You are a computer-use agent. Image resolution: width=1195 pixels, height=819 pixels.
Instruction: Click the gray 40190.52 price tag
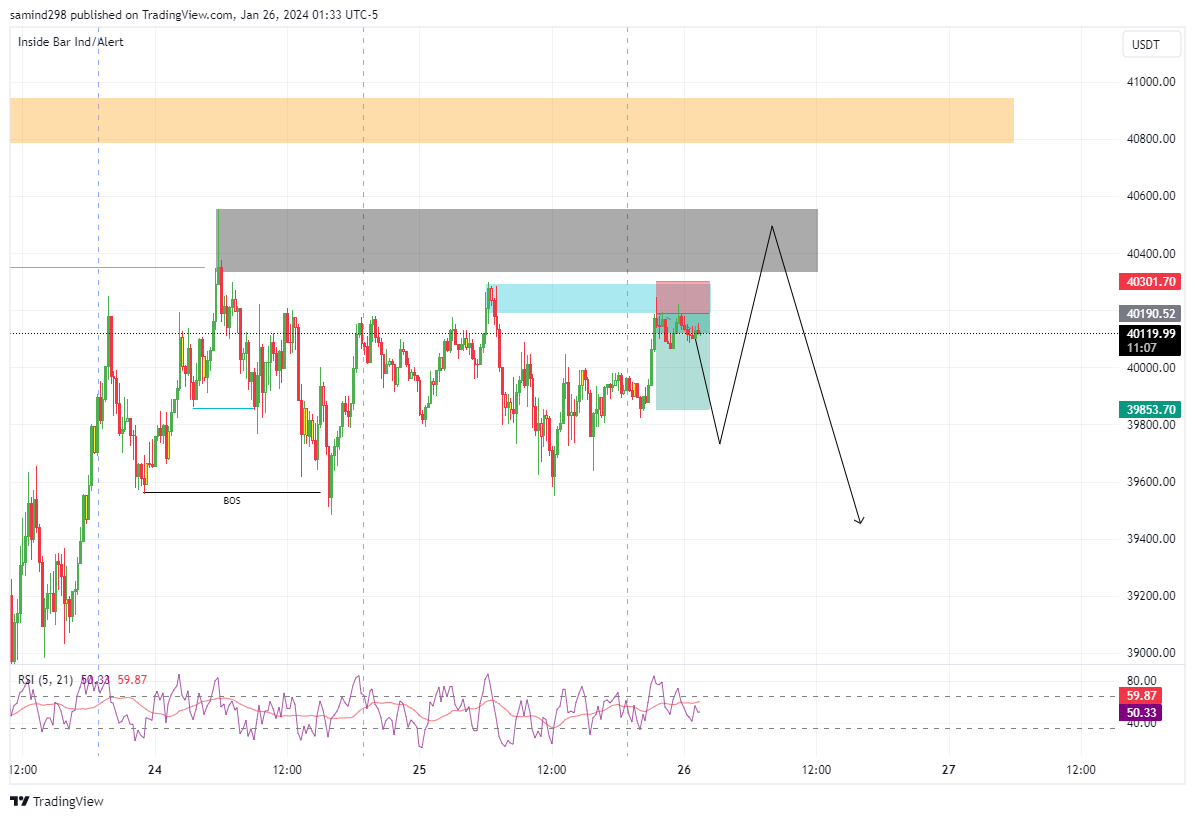[1149, 314]
